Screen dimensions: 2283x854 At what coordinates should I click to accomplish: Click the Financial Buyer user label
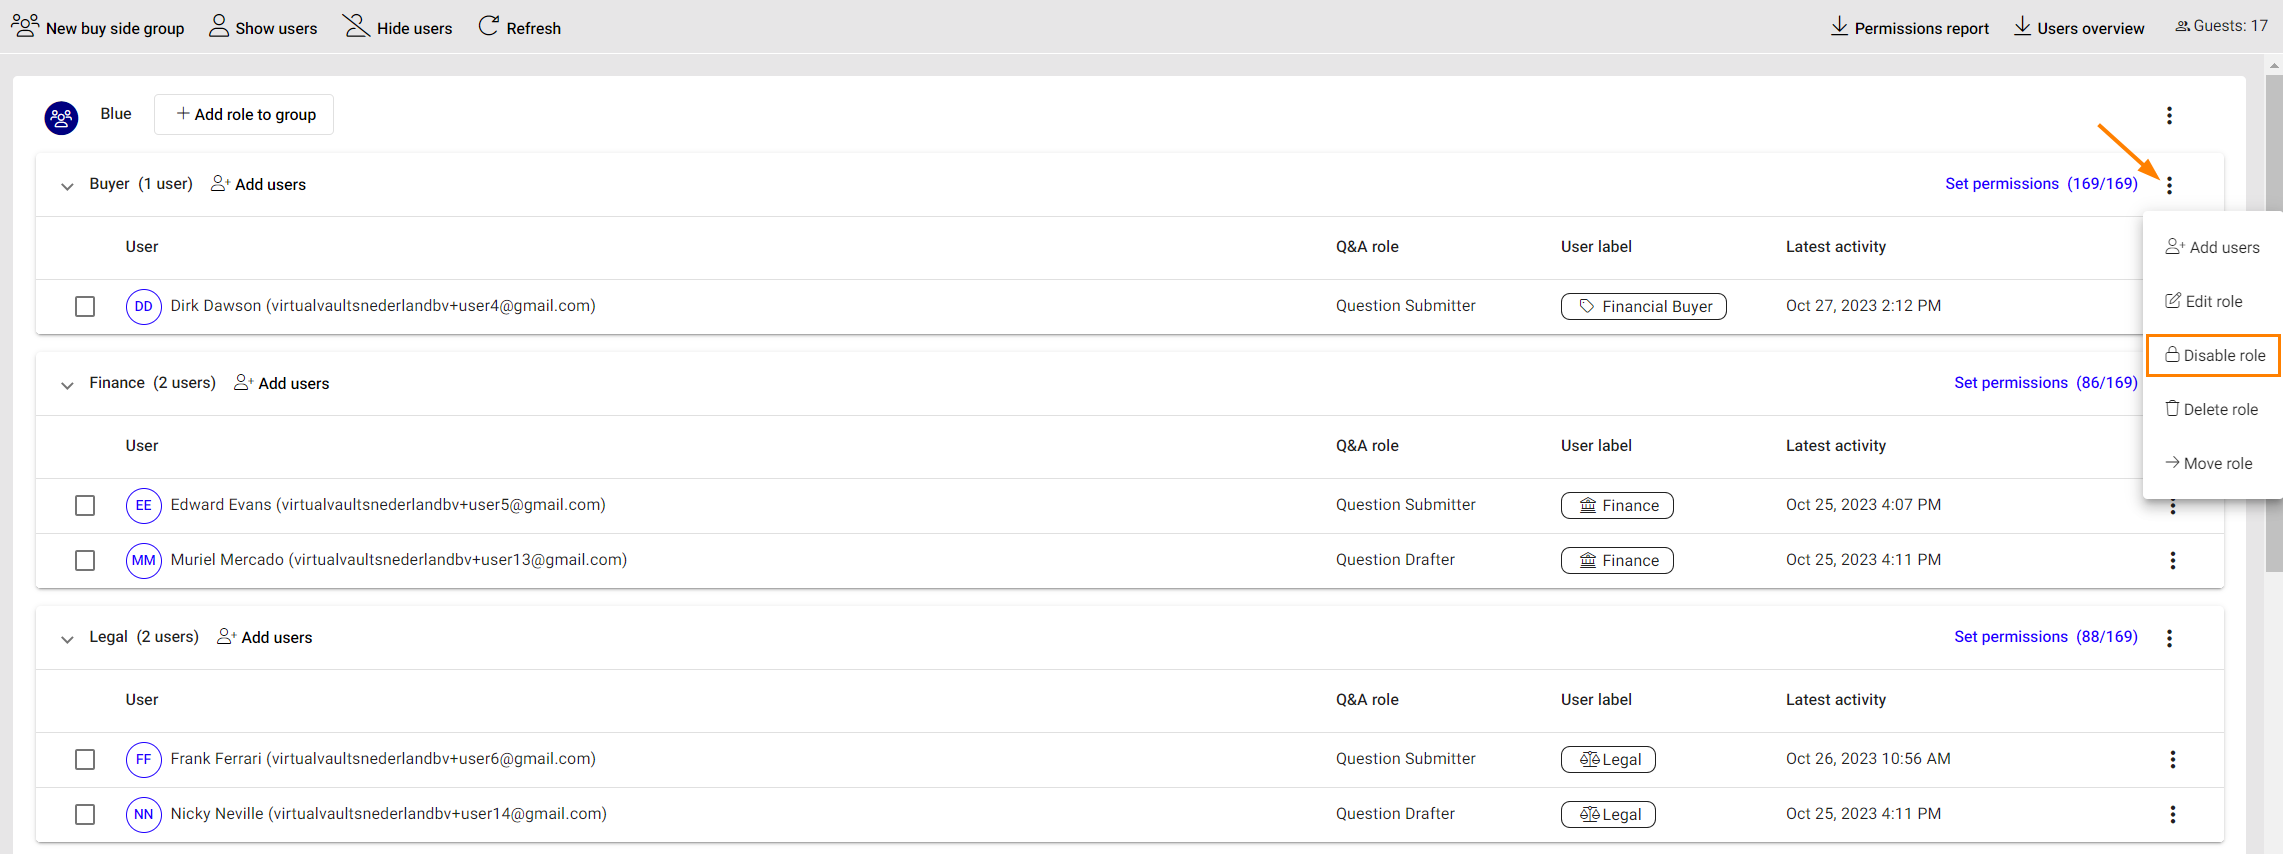pyautogui.click(x=1643, y=307)
